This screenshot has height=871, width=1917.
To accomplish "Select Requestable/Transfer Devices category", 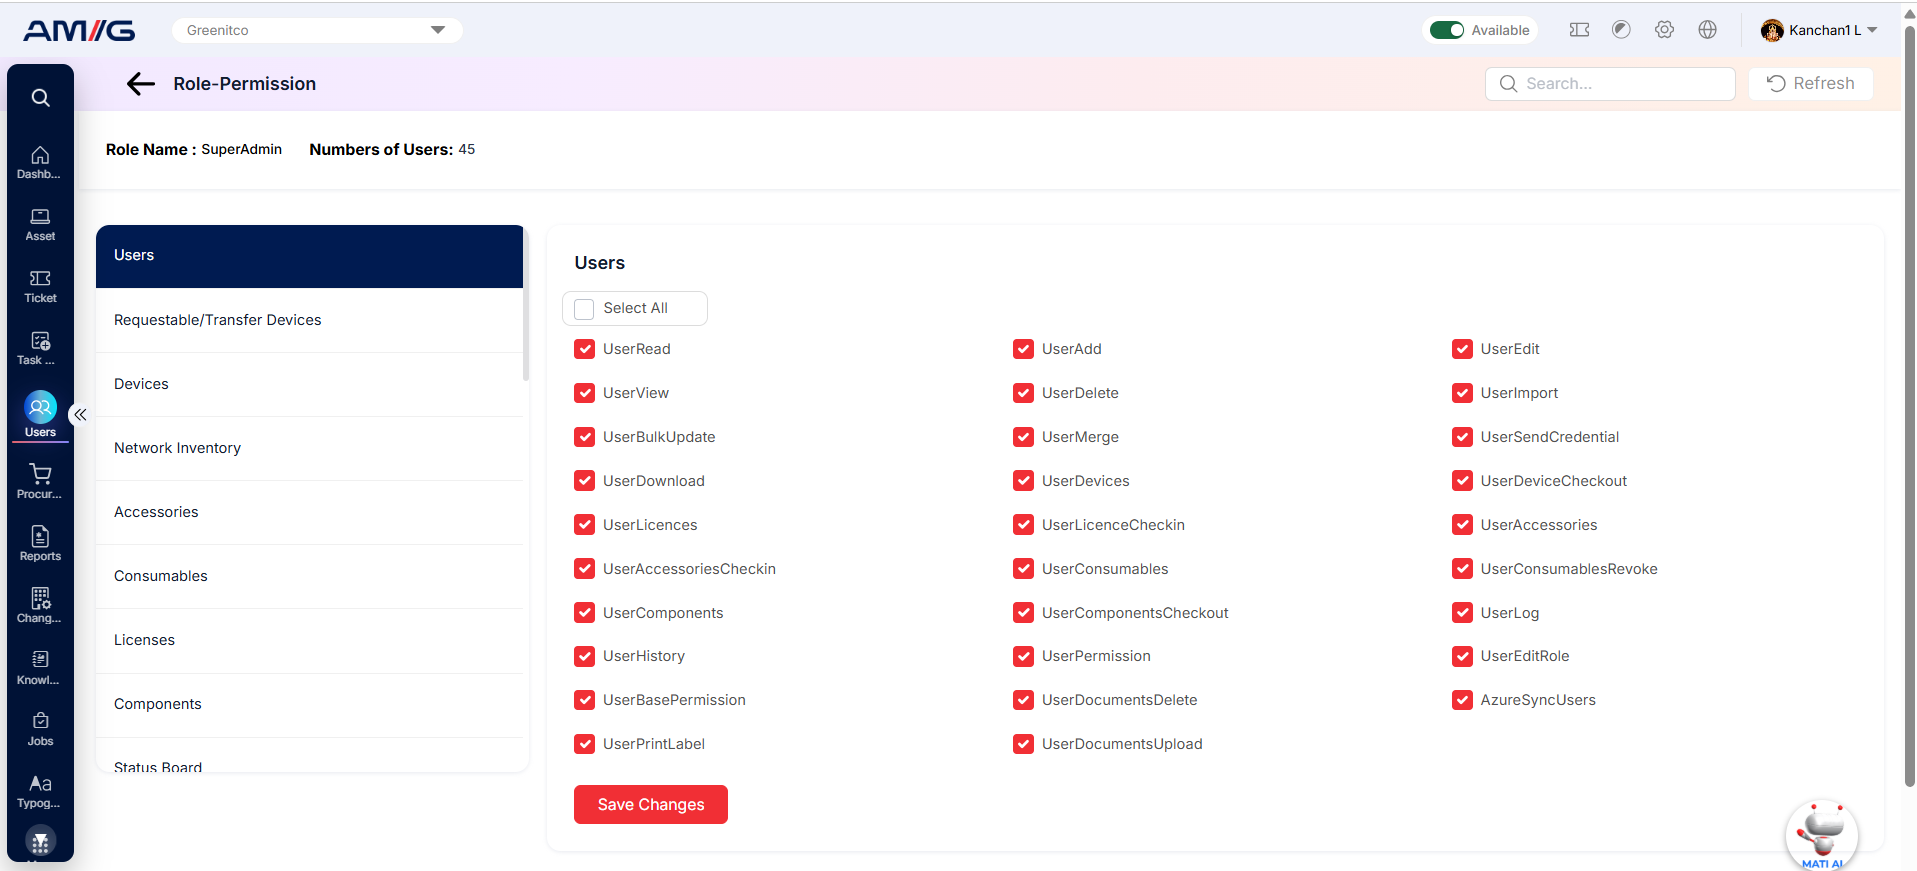I will point(309,320).
